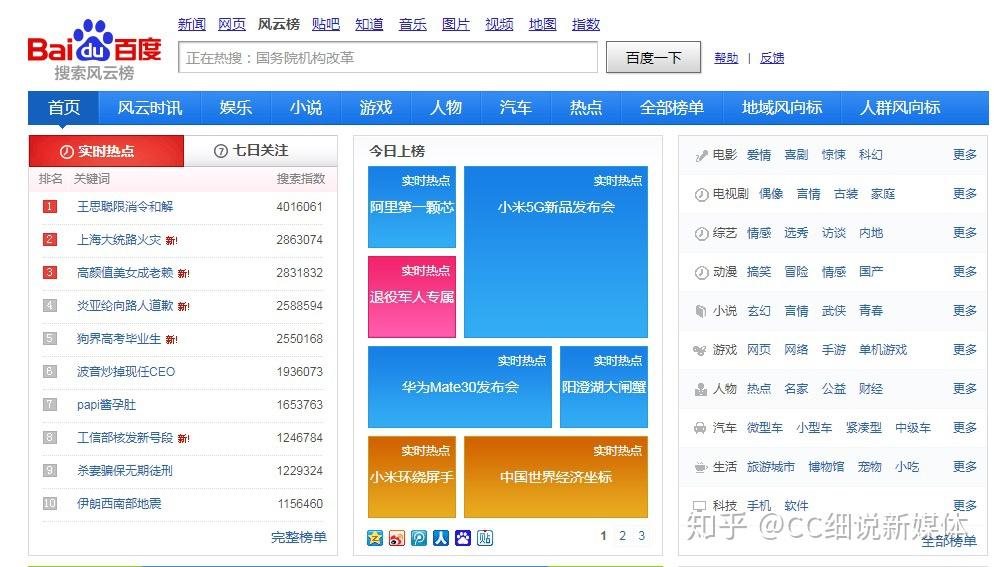Open 王思聪限消令和解 top keyword
The height and width of the screenshot is (567, 994).
point(125,207)
